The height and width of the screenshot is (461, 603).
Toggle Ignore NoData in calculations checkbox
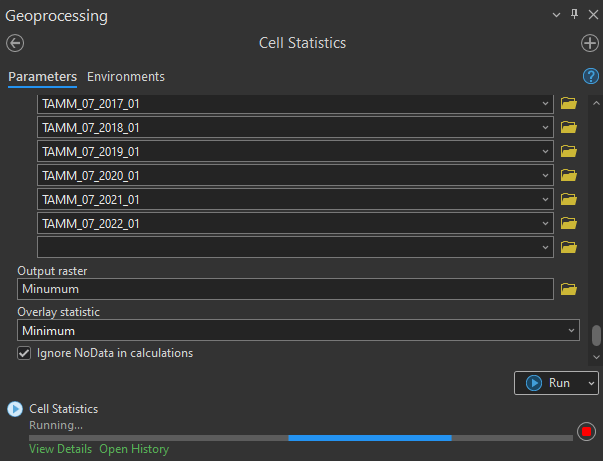click(24, 353)
